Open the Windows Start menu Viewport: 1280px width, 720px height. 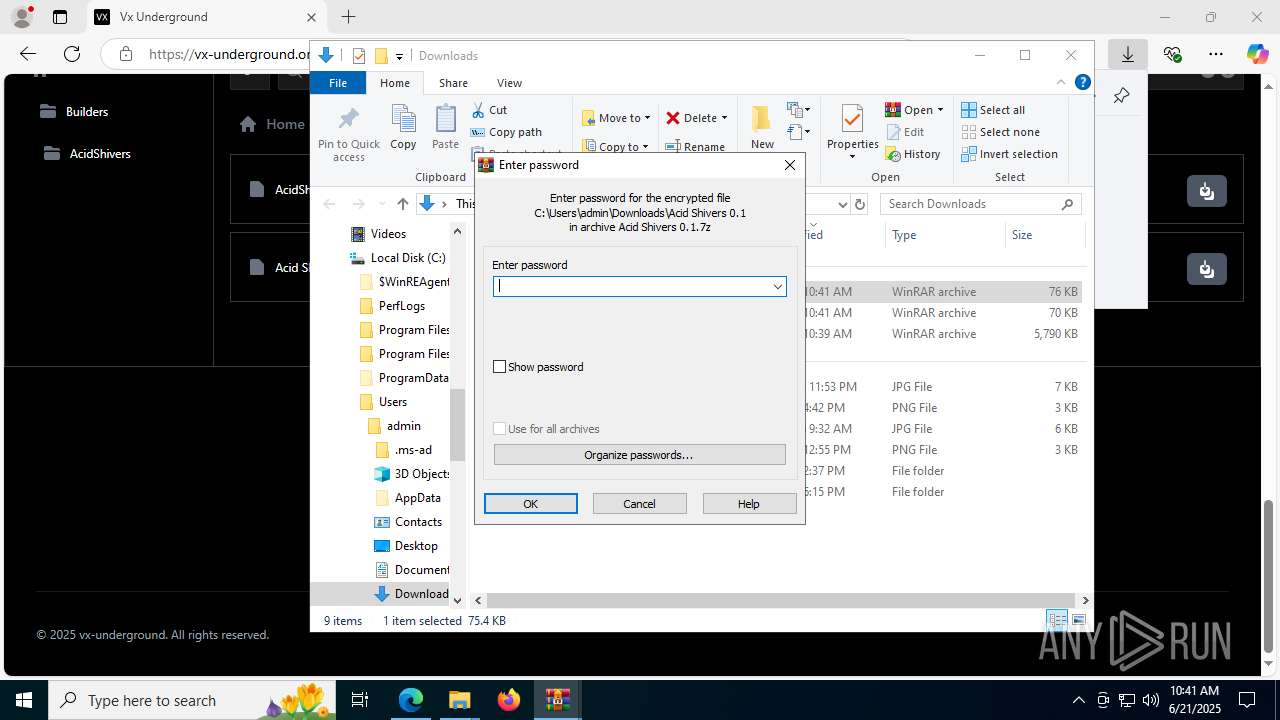point(24,700)
